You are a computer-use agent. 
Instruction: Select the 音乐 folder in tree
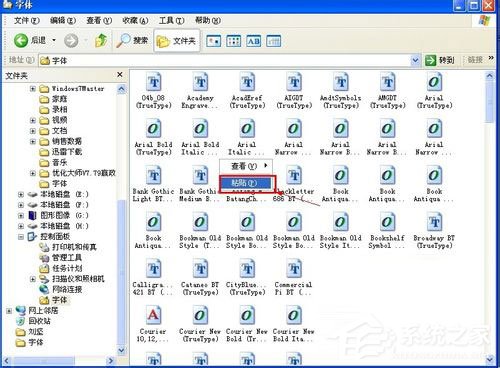(x=53, y=163)
